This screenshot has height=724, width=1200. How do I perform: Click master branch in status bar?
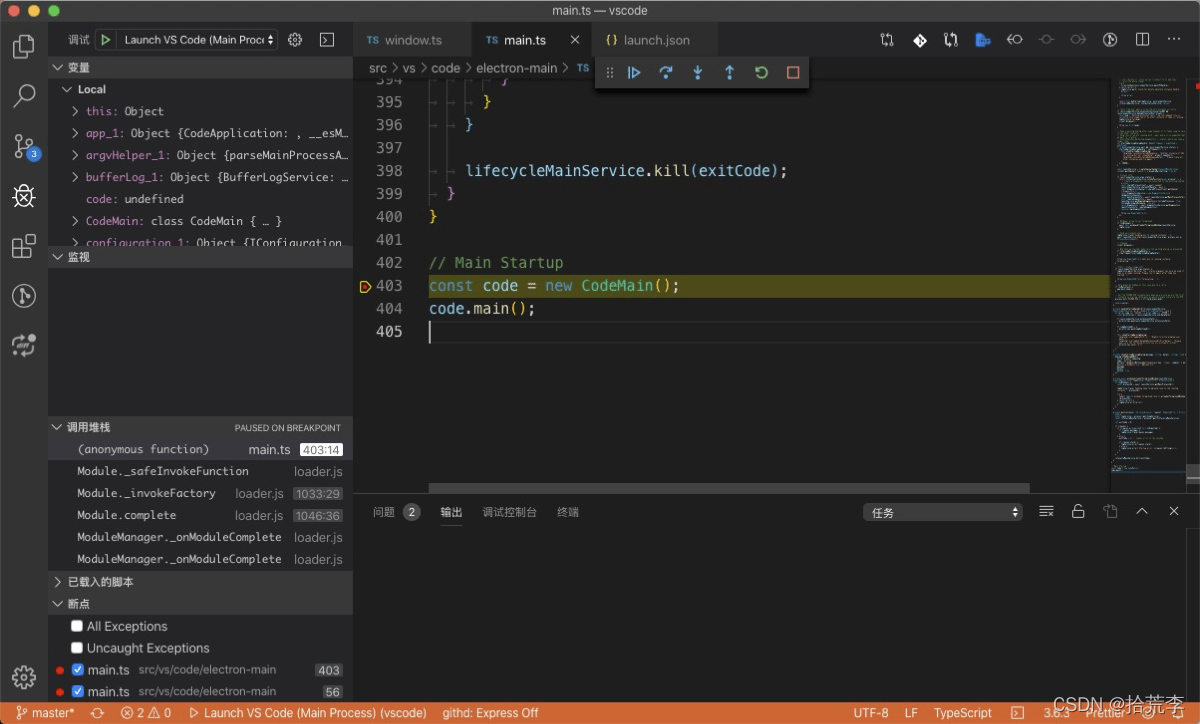click(x=46, y=713)
